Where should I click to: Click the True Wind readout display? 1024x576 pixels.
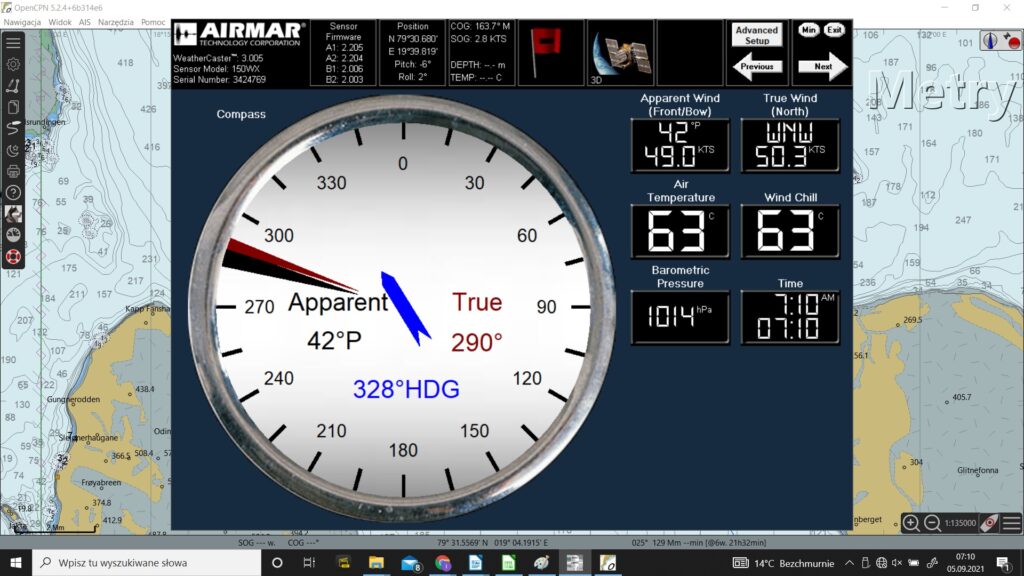[x=790, y=146]
